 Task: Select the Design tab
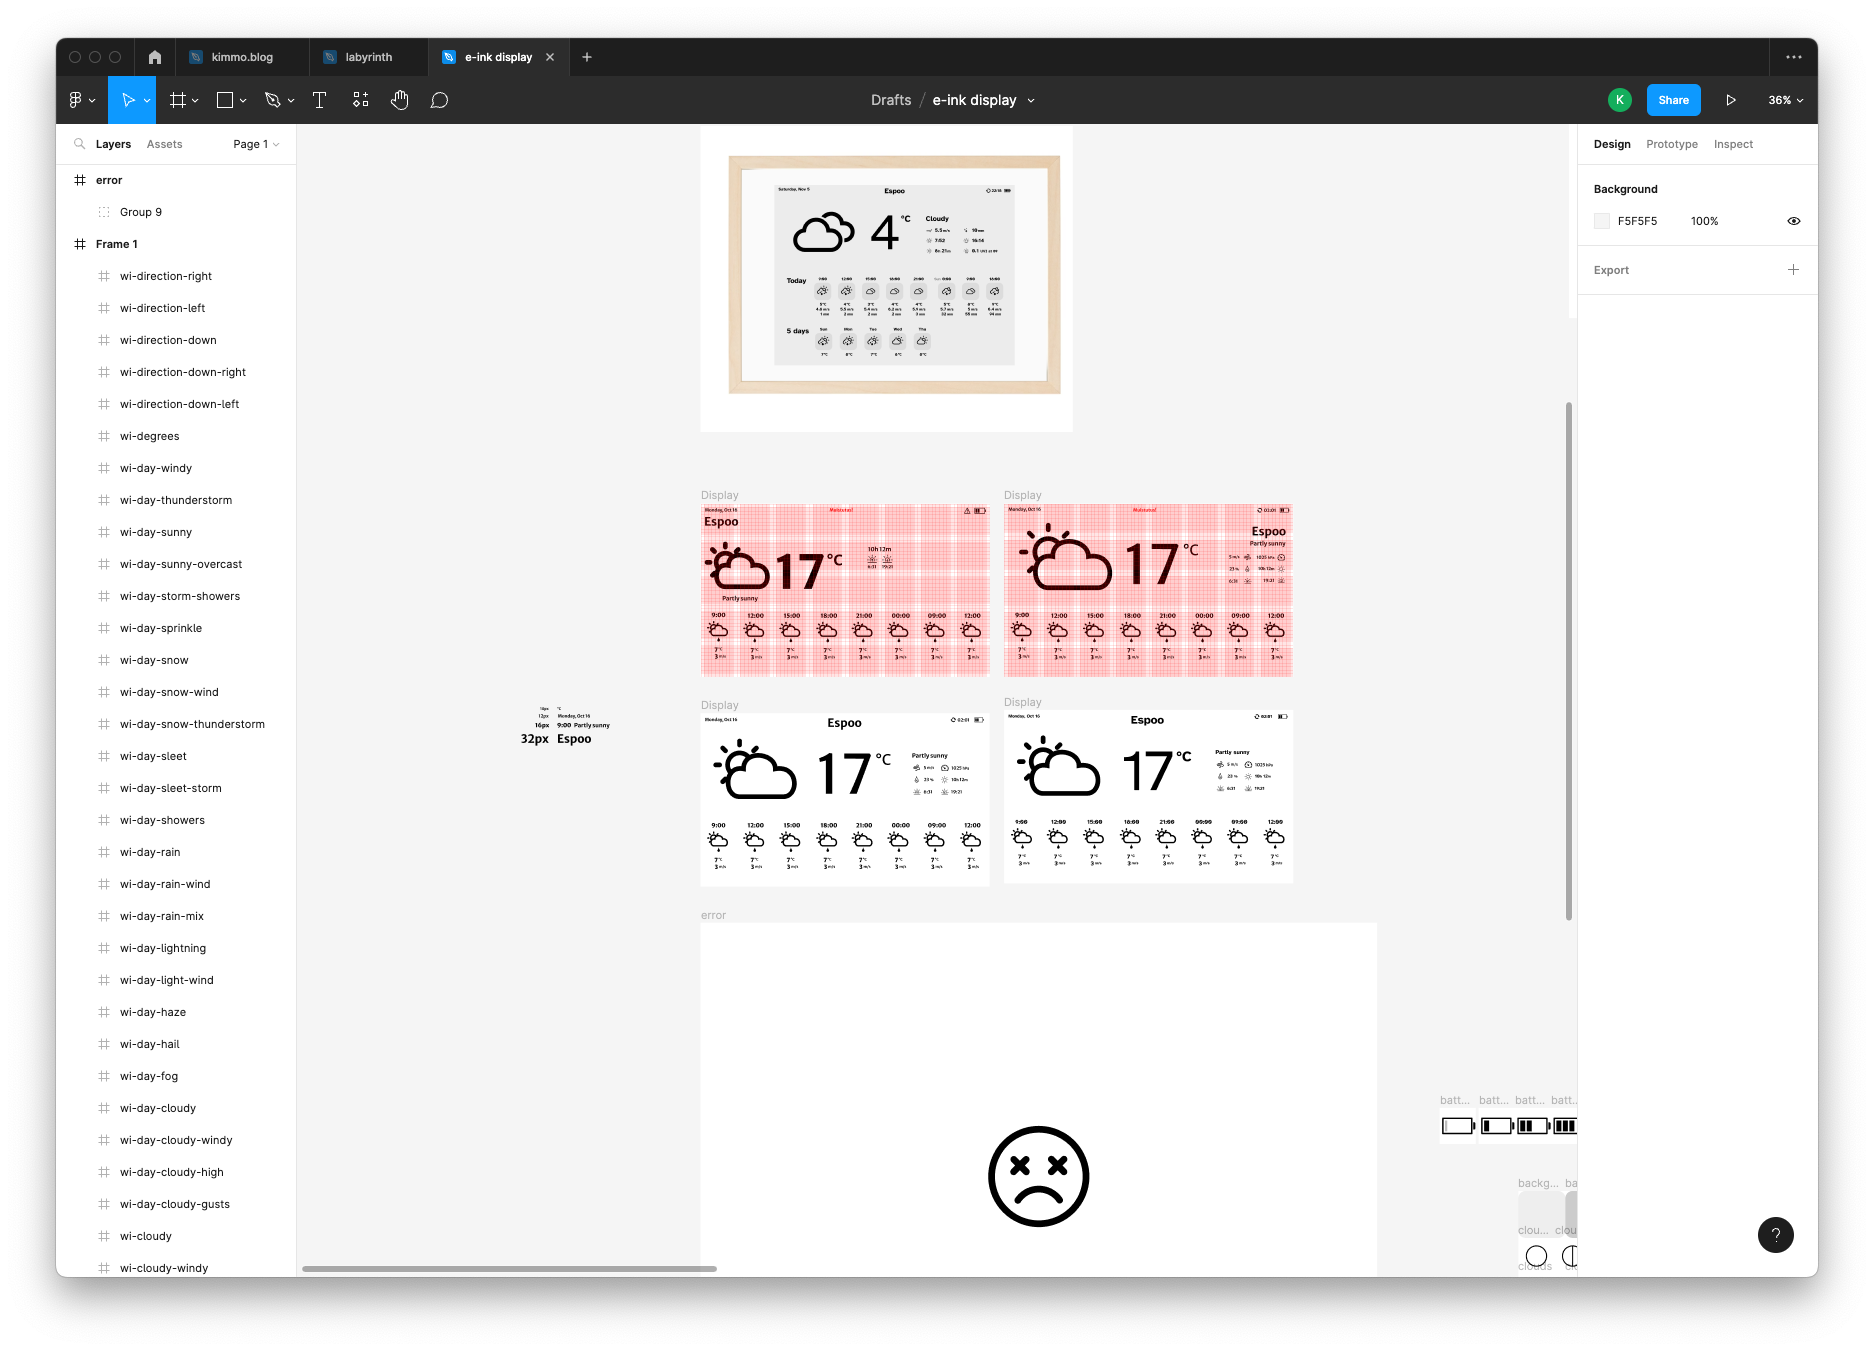pos(1612,144)
